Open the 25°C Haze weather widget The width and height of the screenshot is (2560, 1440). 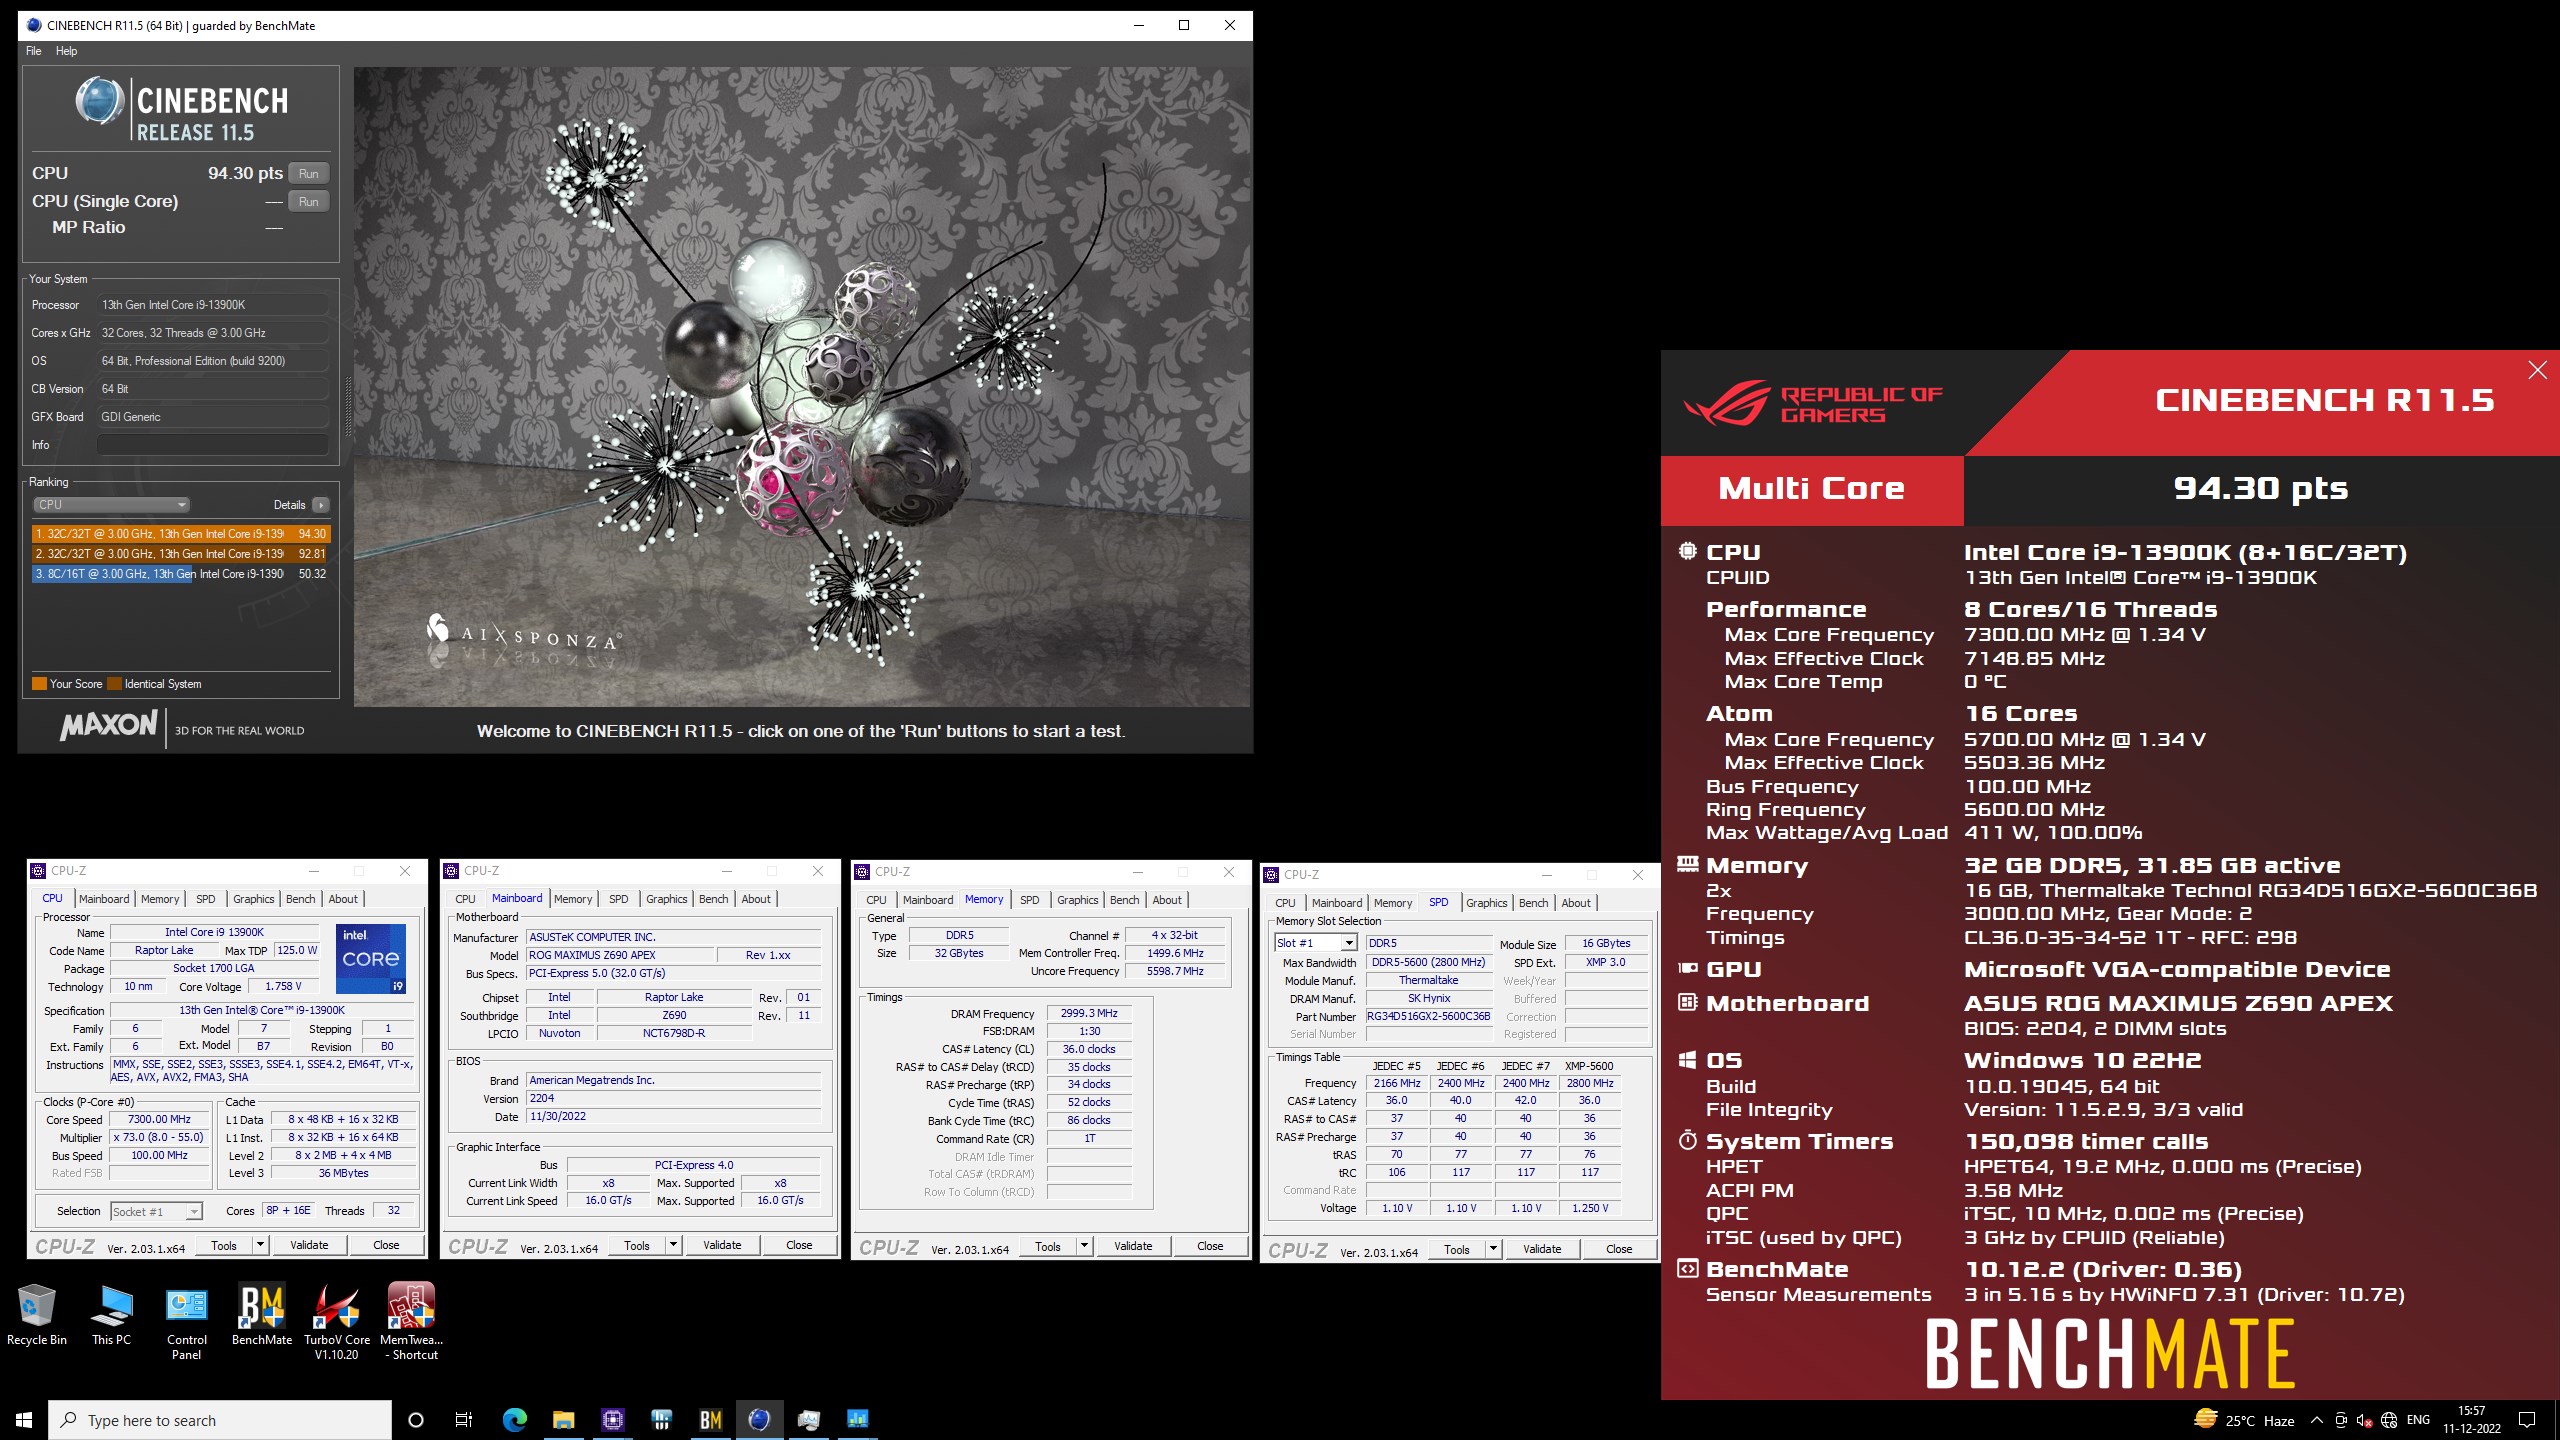[x=2244, y=1420]
